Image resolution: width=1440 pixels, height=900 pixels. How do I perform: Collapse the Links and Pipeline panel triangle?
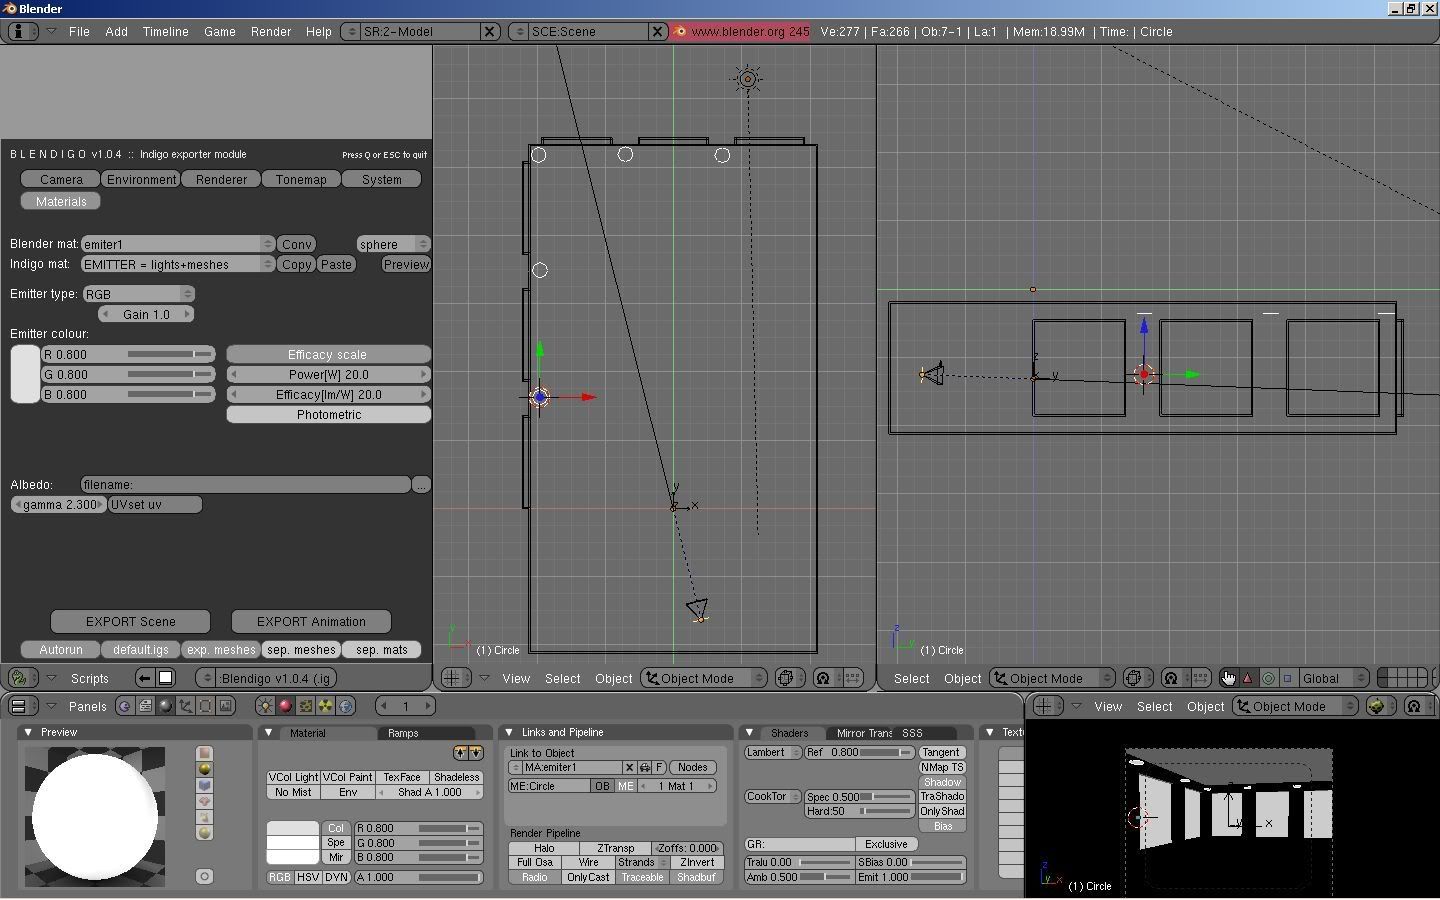click(509, 732)
